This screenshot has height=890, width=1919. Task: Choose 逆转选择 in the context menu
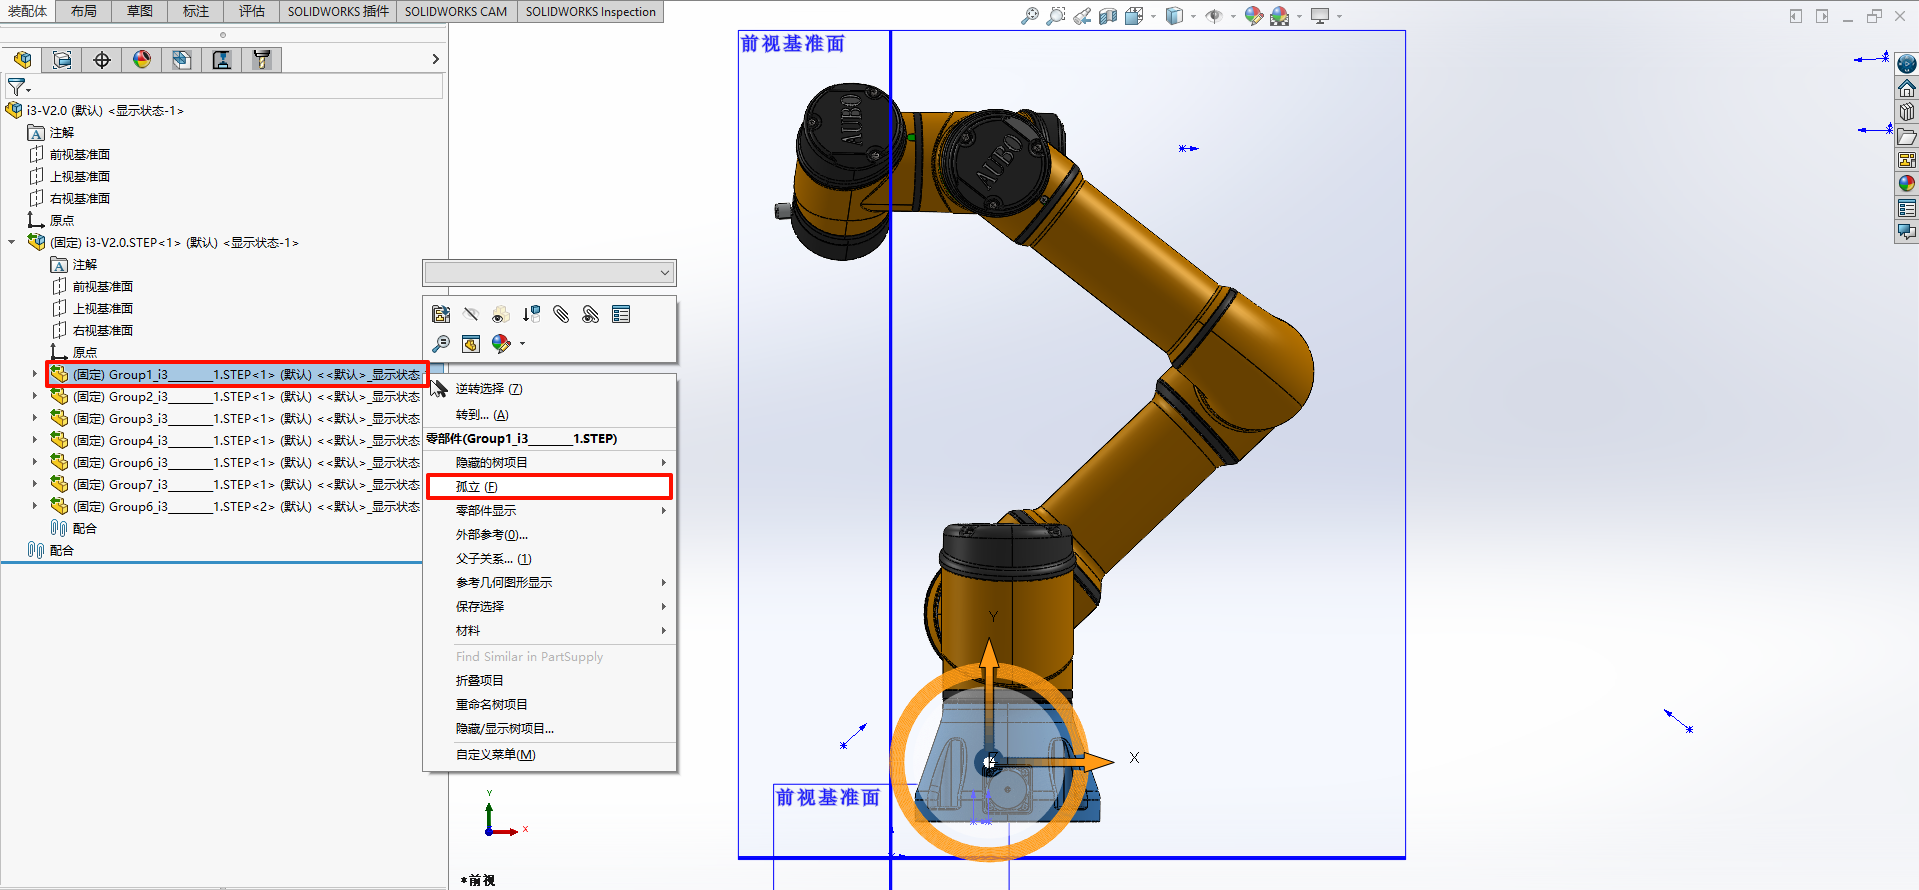point(549,389)
